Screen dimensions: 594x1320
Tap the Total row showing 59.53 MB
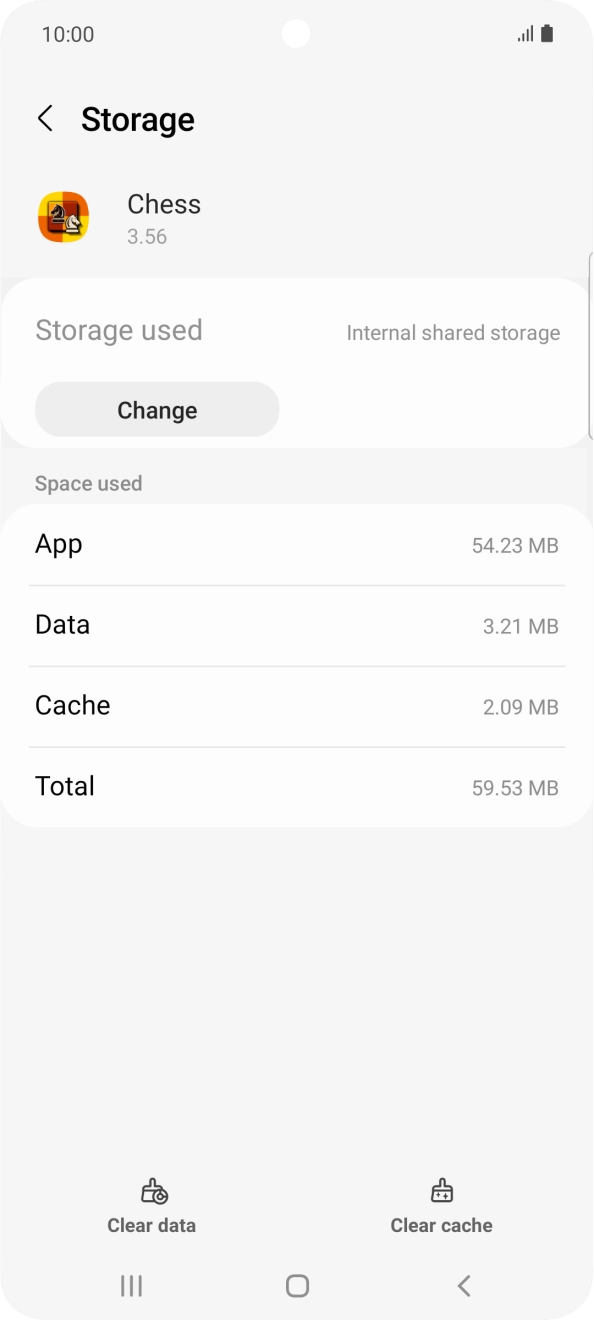[x=297, y=787]
